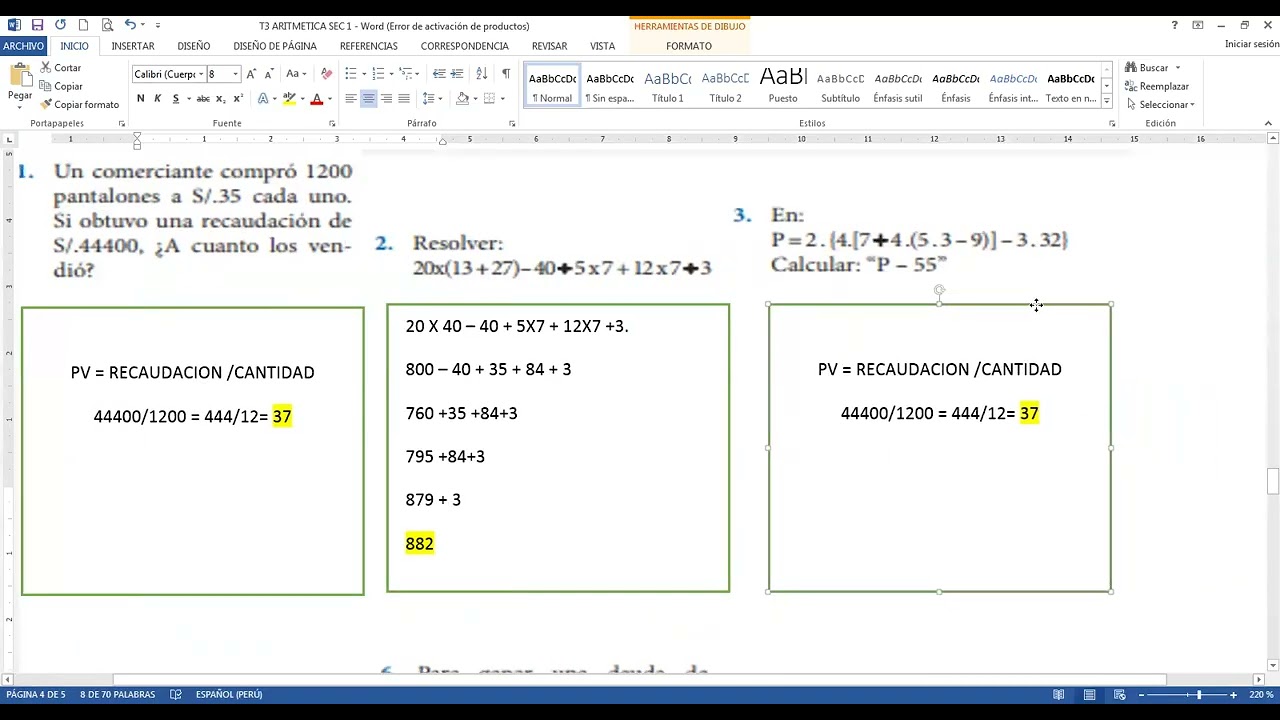Image resolution: width=1280 pixels, height=720 pixels.
Task: Align text to the right
Action: pyautogui.click(x=386, y=98)
